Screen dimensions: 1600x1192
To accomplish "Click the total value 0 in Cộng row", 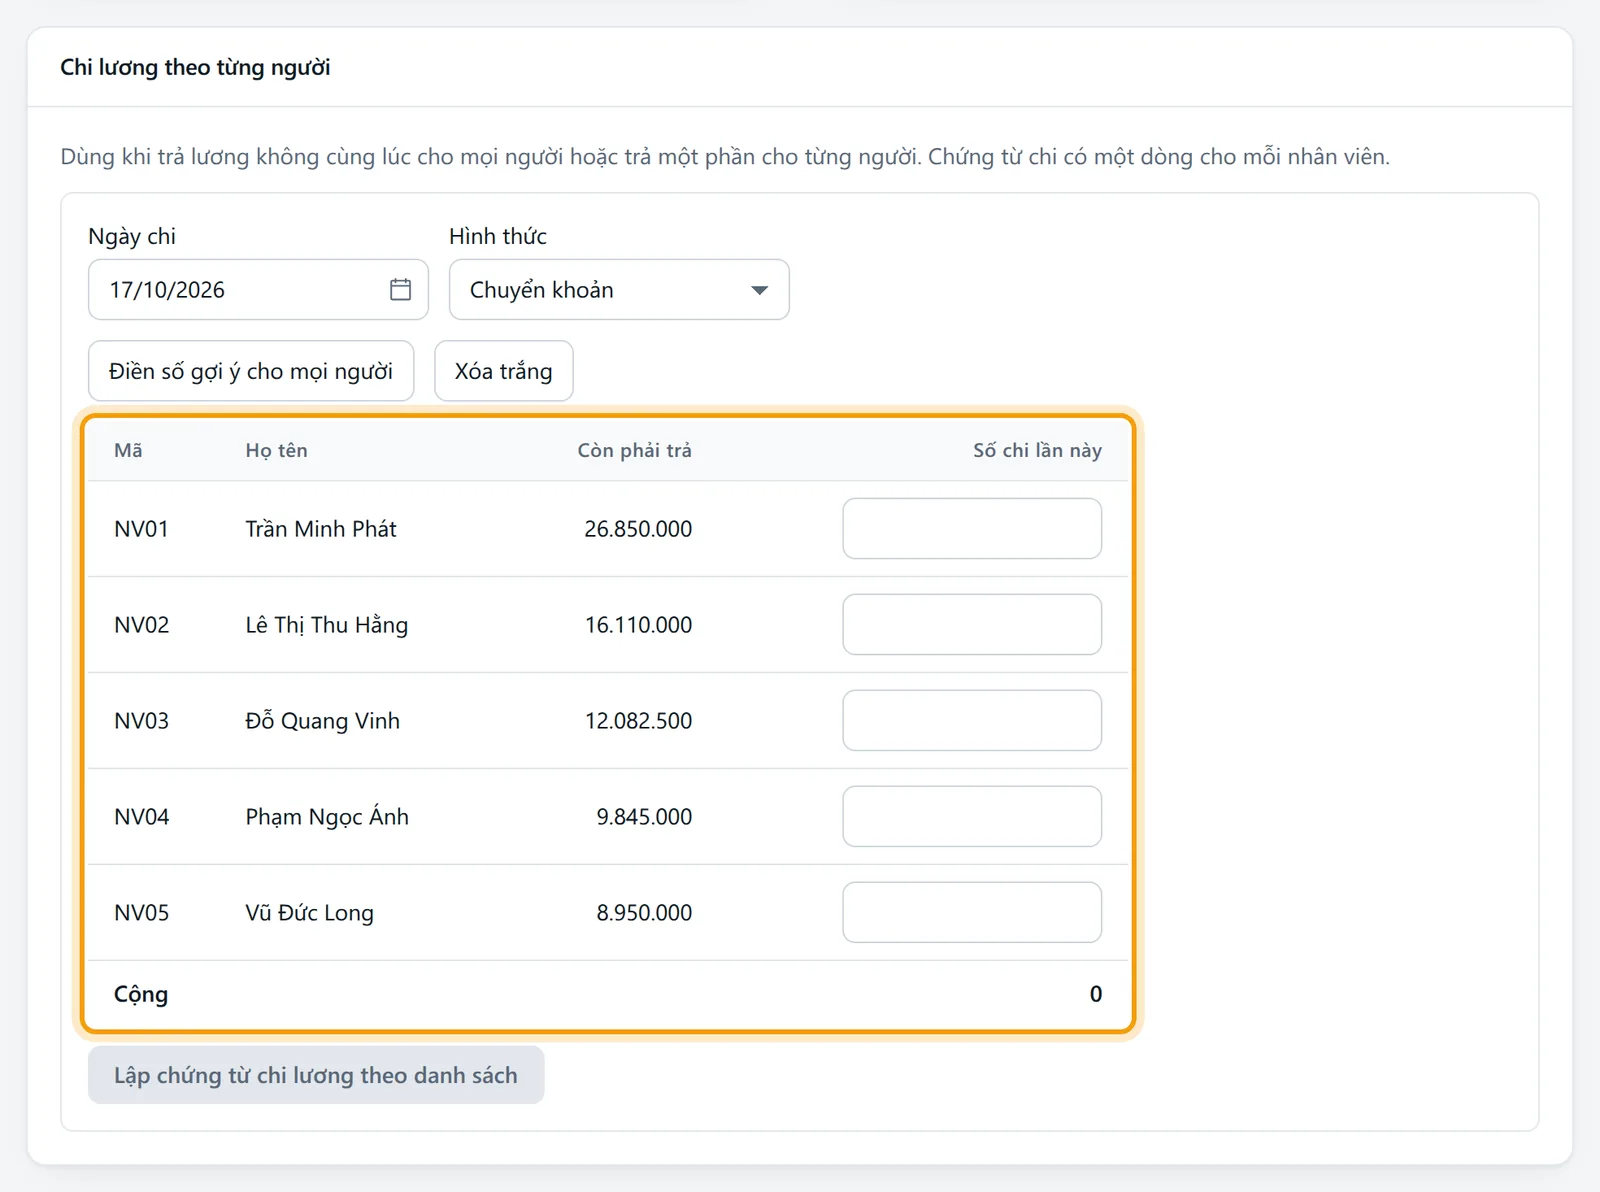I will 1096,994.
